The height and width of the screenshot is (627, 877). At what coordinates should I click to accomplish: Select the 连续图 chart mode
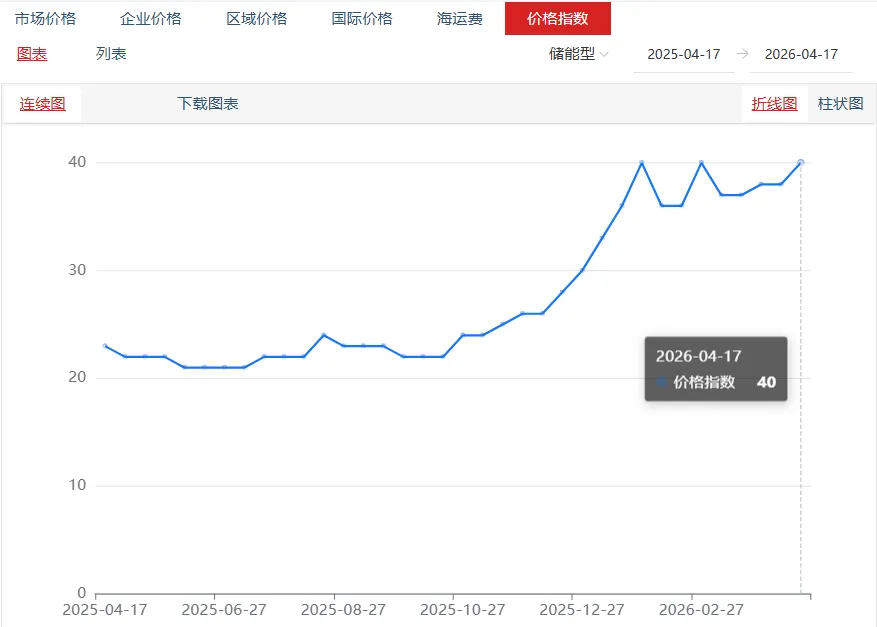point(42,103)
